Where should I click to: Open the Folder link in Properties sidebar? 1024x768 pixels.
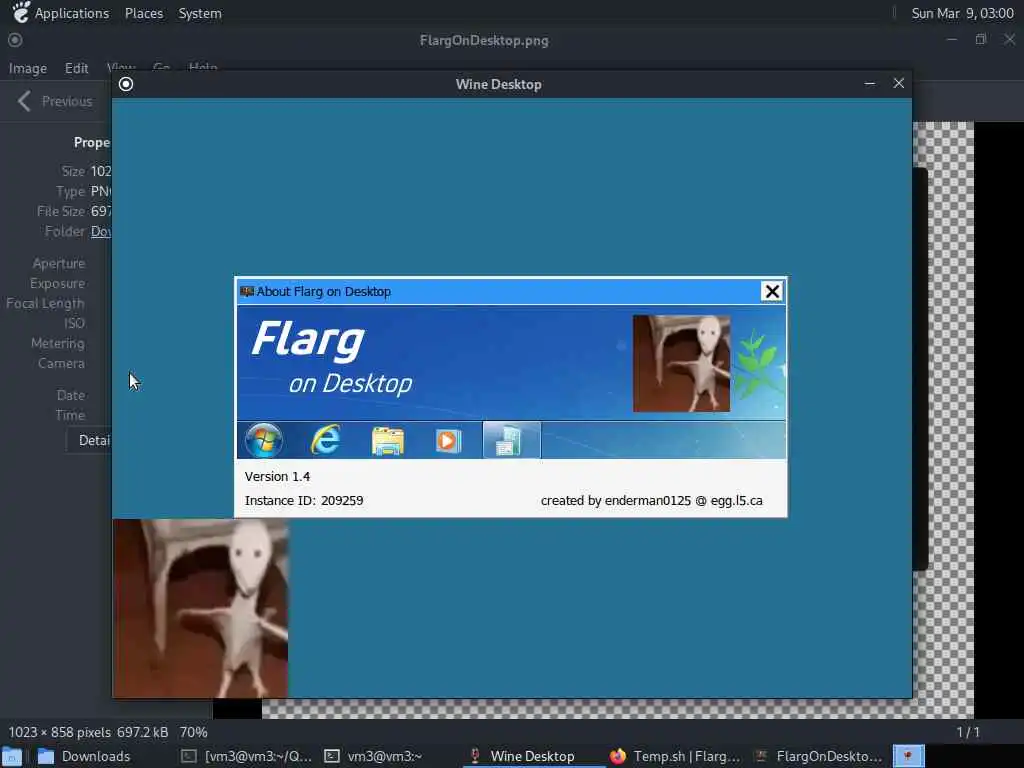click(101, 231)
